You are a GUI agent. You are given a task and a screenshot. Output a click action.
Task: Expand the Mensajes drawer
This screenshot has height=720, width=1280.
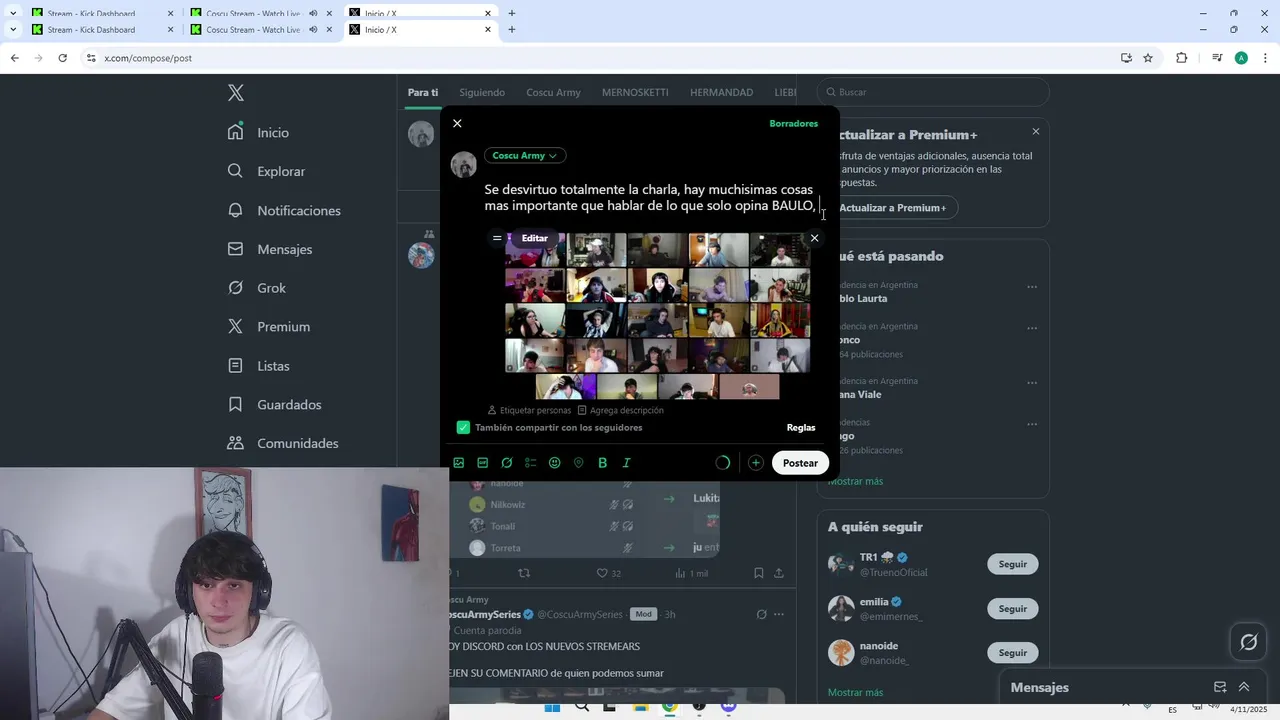tap(1244, 687)
